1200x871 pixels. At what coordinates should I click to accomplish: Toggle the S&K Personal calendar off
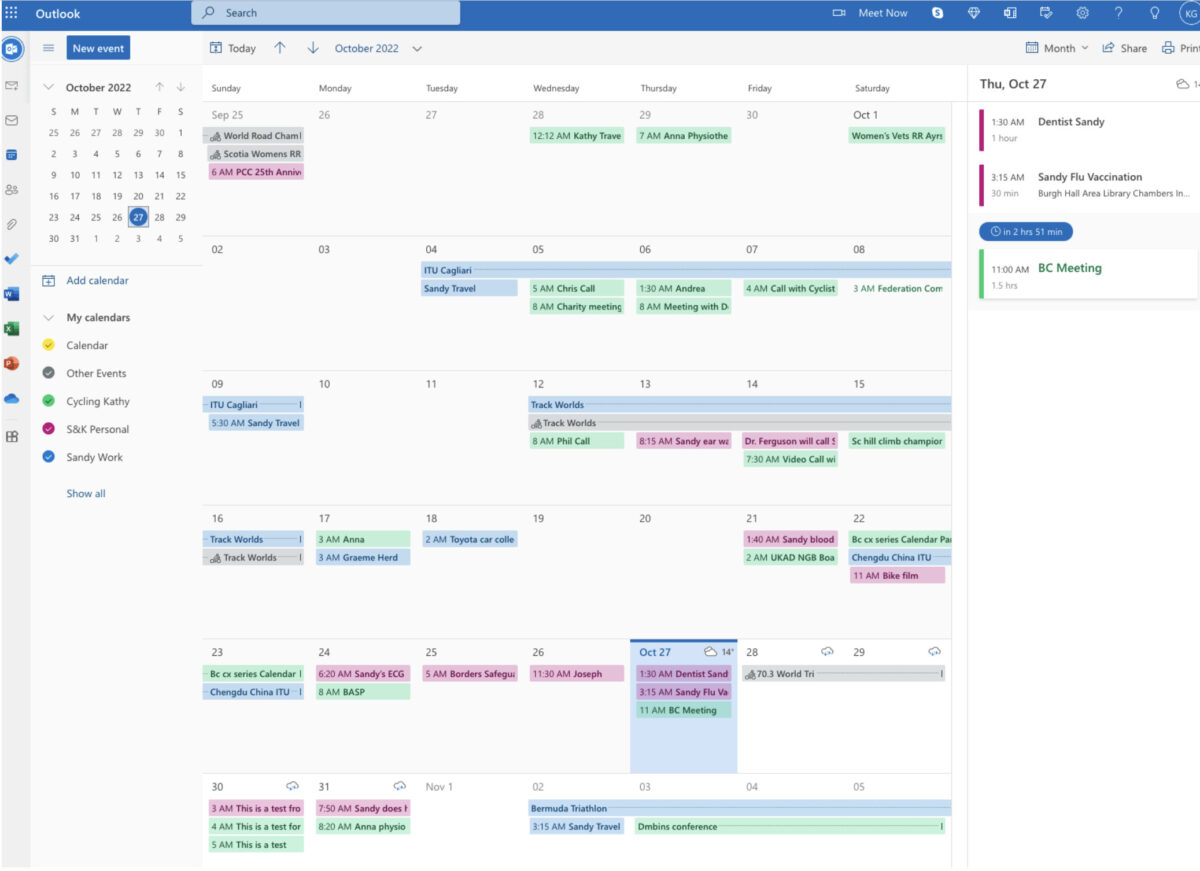tap(47, 428)
